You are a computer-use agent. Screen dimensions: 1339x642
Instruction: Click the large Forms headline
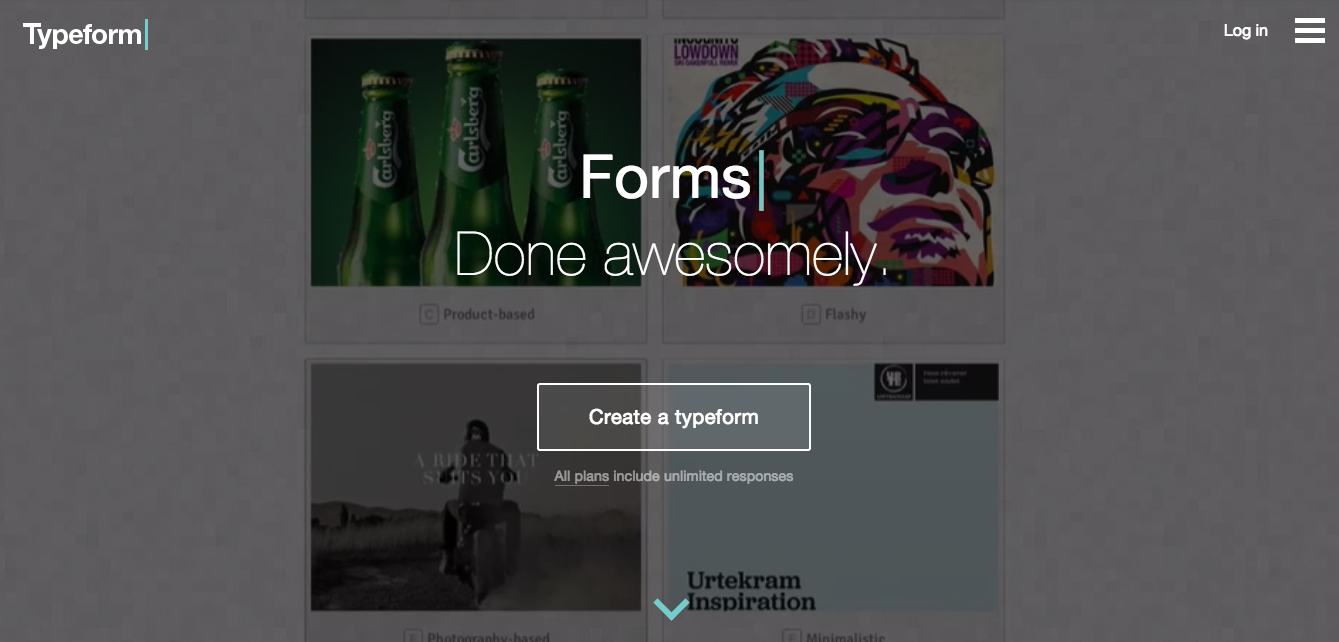(x=665, y=177)
